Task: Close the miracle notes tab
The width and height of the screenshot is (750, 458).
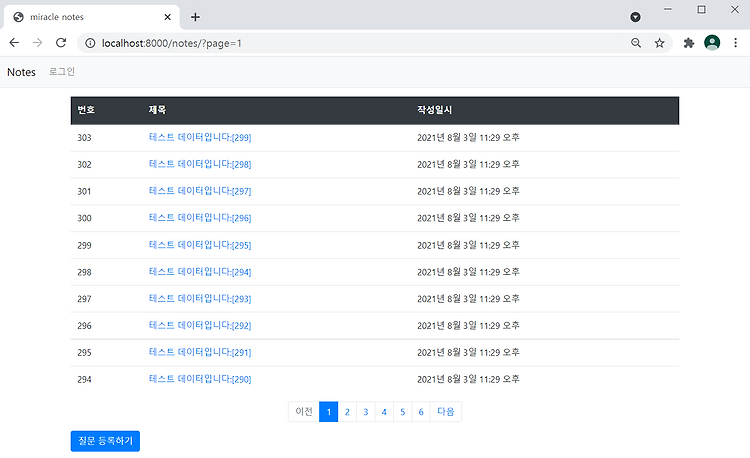Action: 167,17
